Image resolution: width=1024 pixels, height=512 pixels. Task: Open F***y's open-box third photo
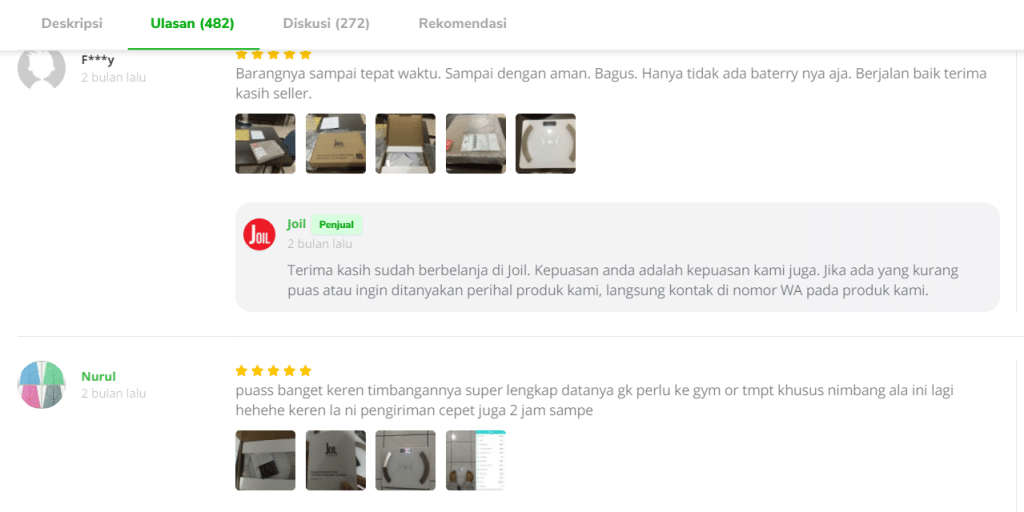tap(406, 144)
